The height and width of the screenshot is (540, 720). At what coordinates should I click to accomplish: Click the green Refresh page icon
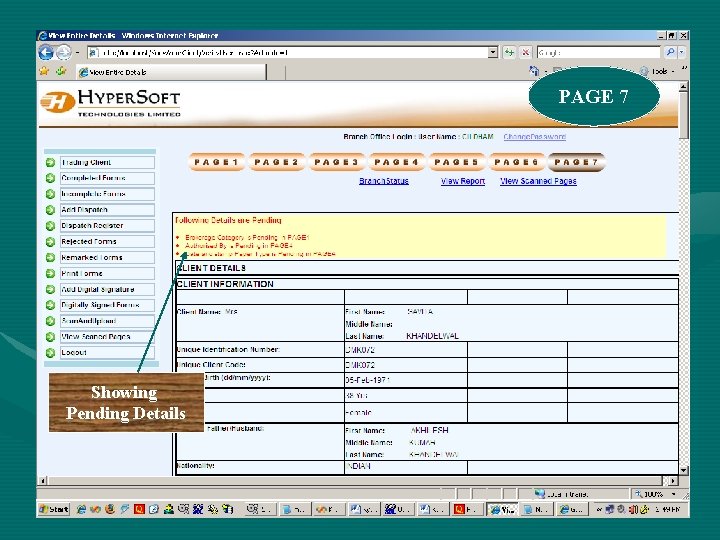509,52
